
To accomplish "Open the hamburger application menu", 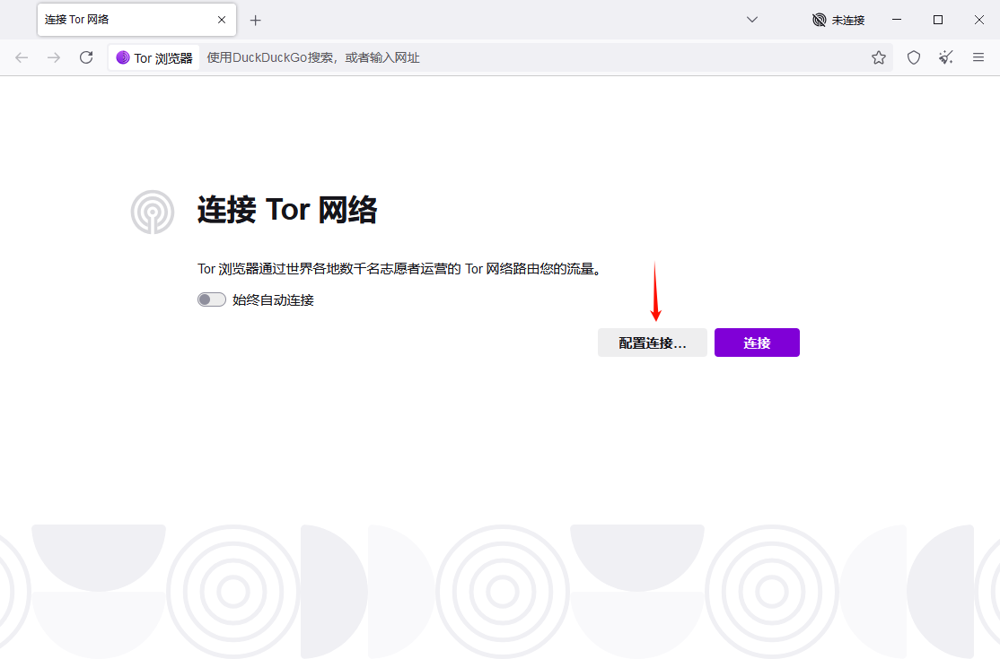I will click(x=979, y=58).
